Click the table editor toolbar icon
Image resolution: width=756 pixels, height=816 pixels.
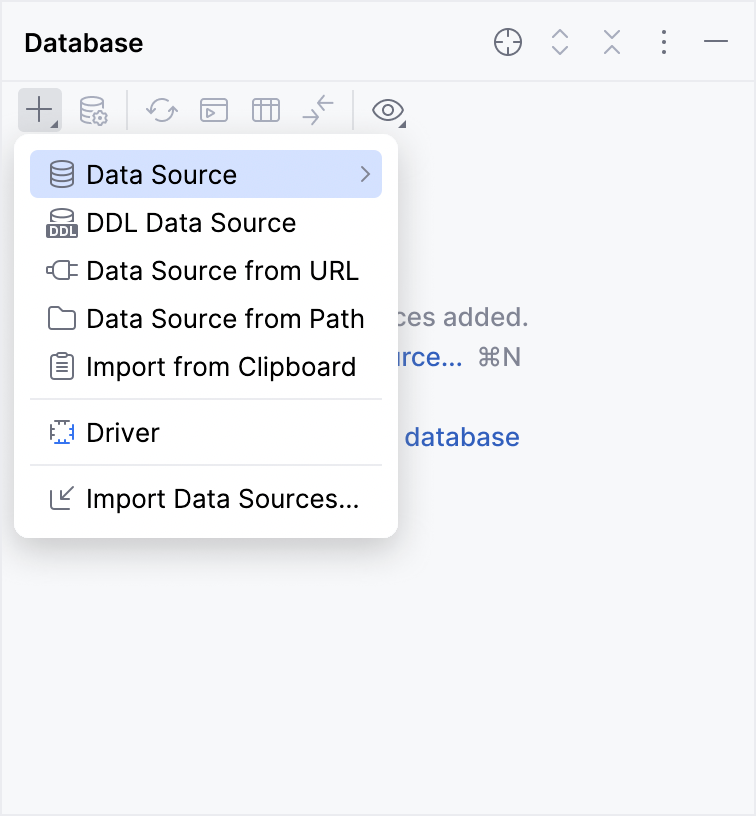click(x=266, y=110)
